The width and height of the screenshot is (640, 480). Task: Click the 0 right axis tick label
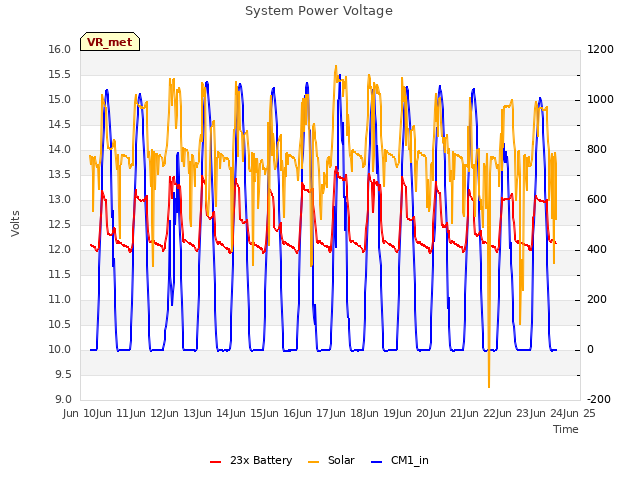point(590,349)
